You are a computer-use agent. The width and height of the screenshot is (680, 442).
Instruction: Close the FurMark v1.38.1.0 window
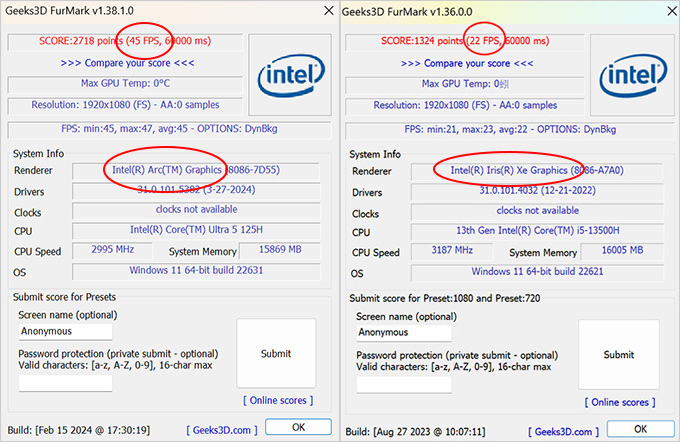point(329,10)
